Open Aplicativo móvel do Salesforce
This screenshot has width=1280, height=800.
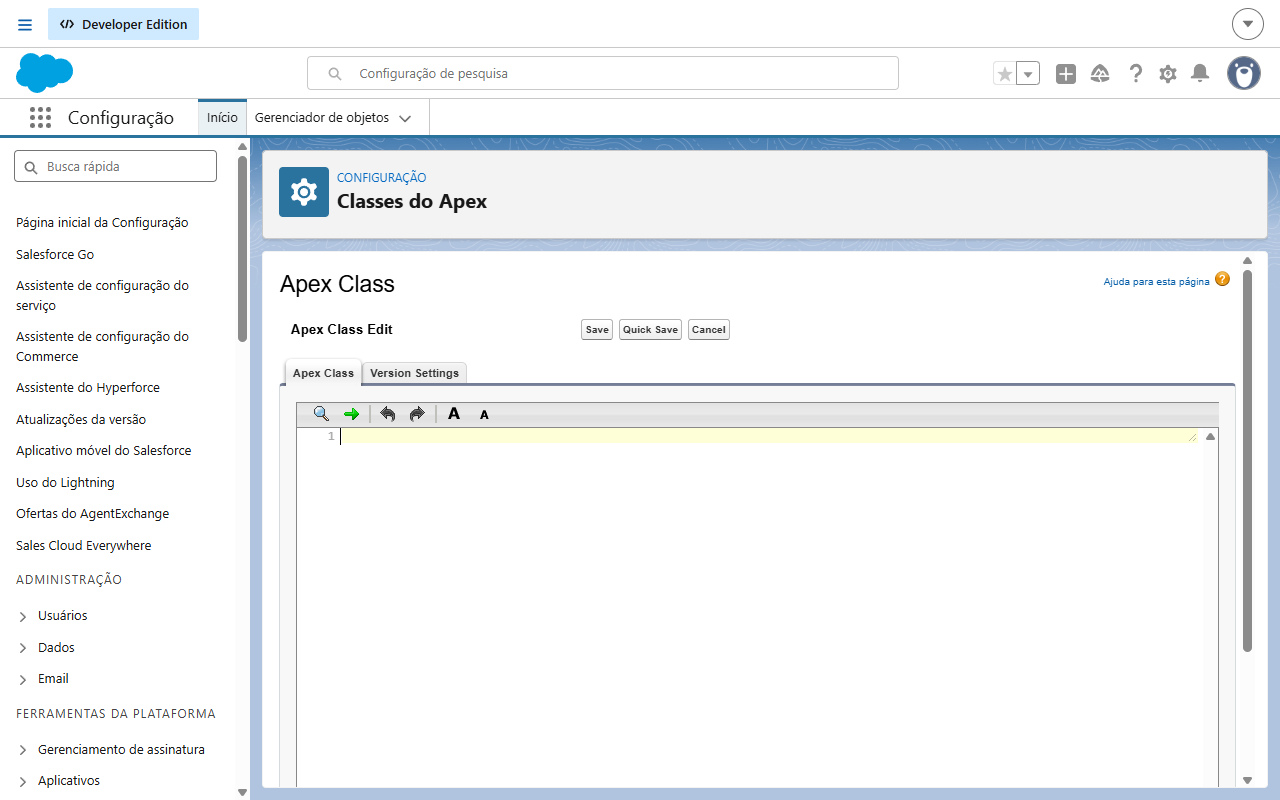pos(103,451)
